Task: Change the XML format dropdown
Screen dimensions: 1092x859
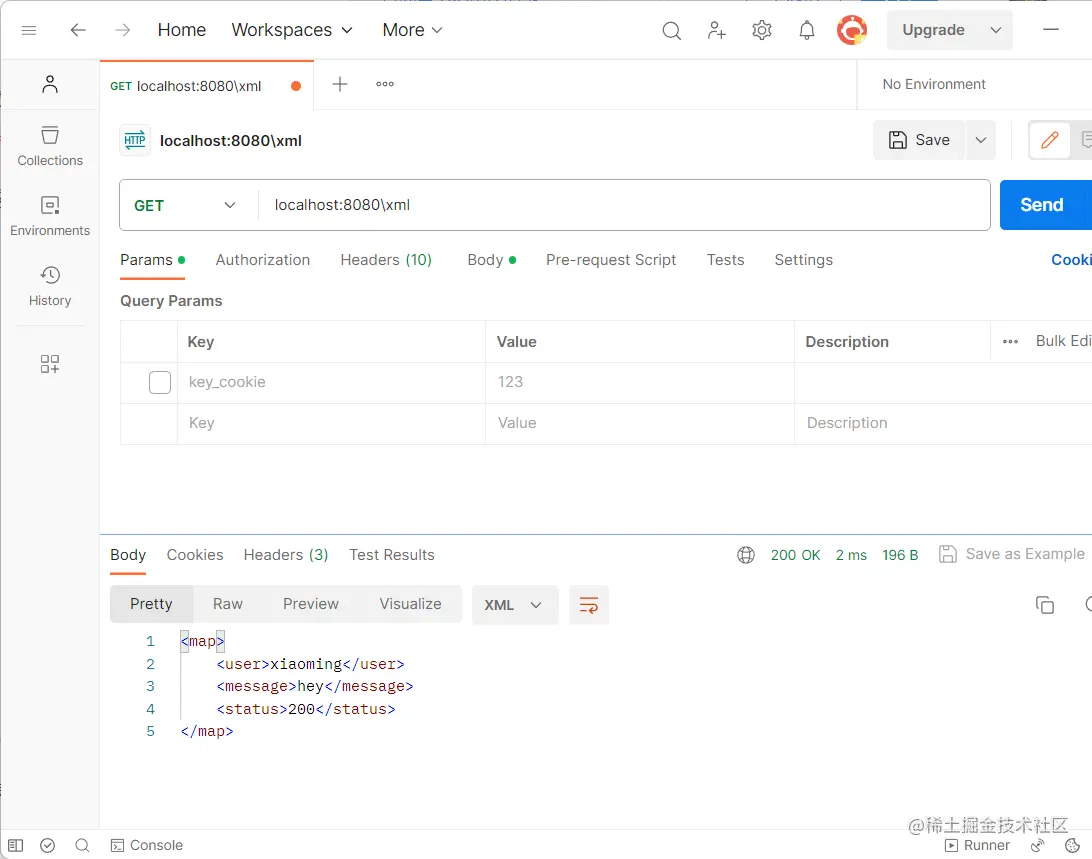Action: pos(515,605)
